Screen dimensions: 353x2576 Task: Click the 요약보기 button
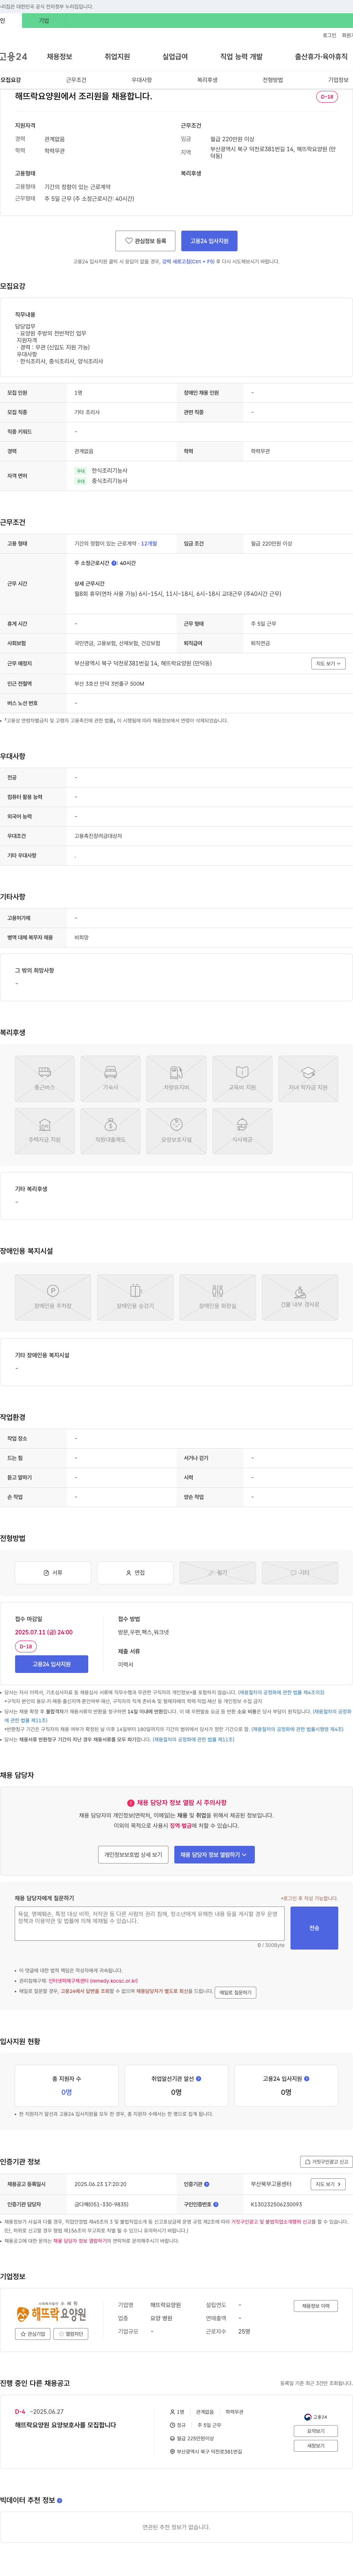click(316, 2431)
